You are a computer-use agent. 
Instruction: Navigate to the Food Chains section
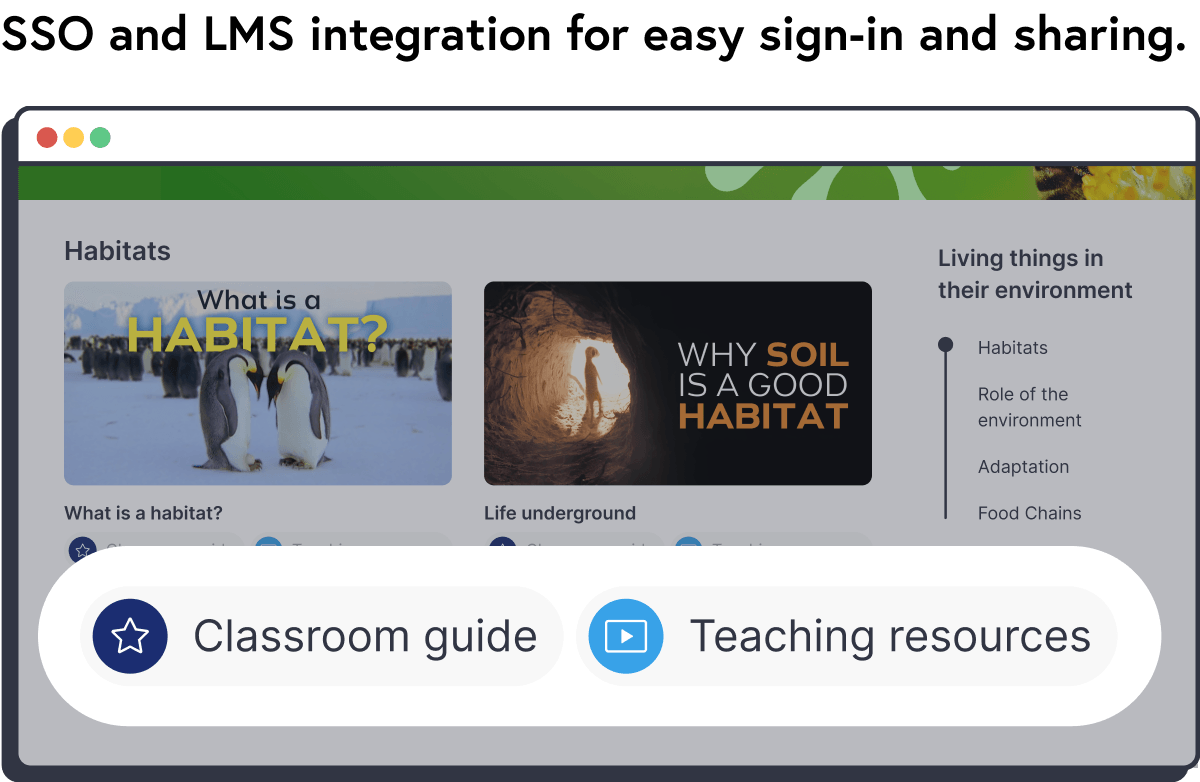pos(1030,513)
